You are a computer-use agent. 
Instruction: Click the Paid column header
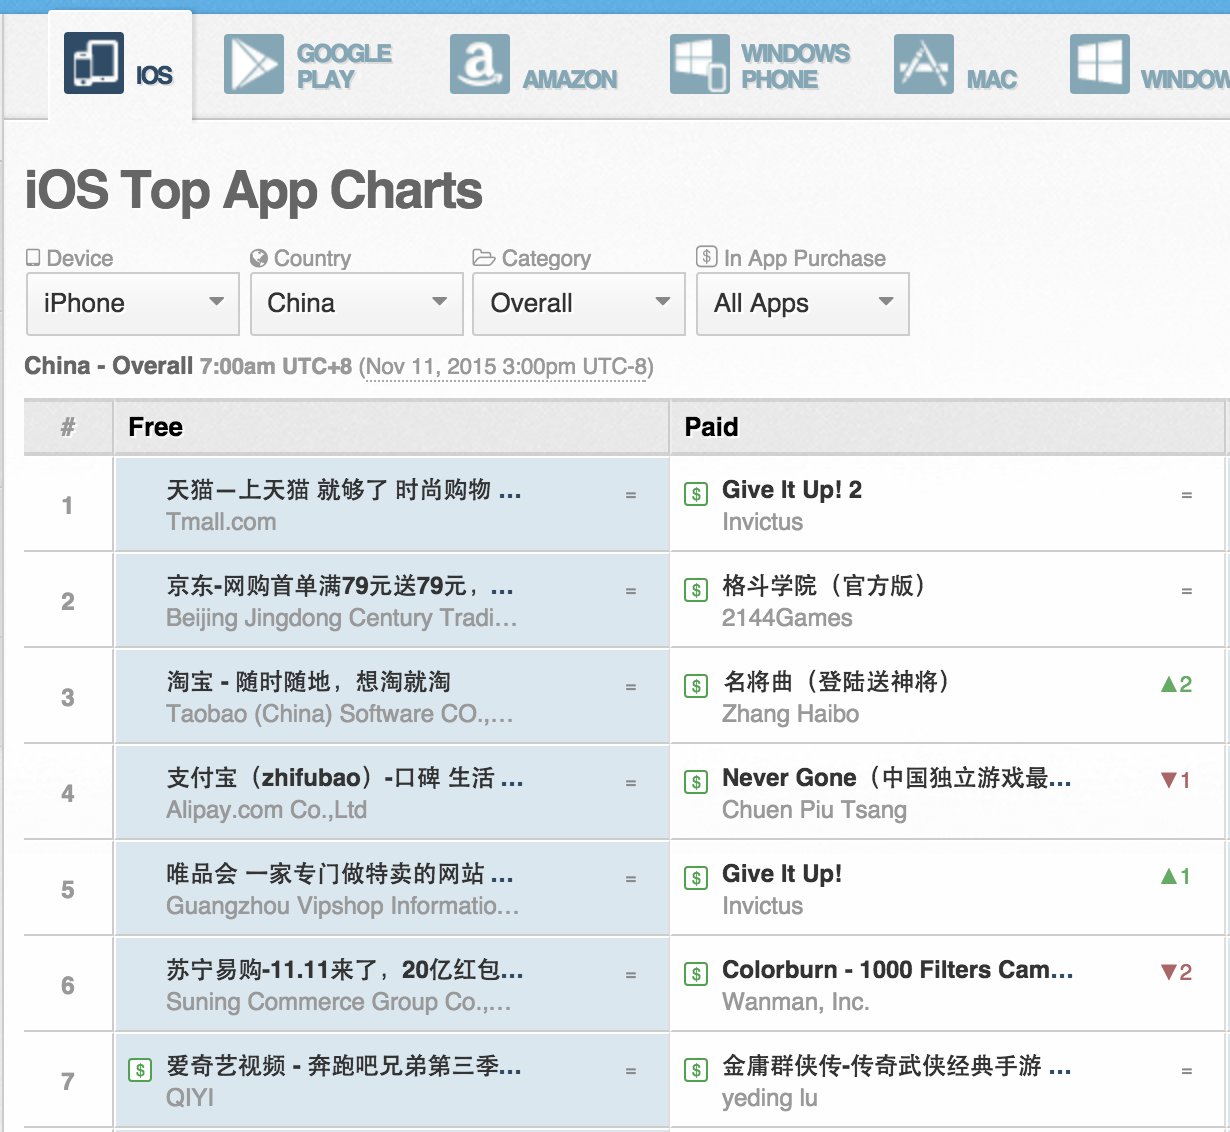(x=711, y=427)
